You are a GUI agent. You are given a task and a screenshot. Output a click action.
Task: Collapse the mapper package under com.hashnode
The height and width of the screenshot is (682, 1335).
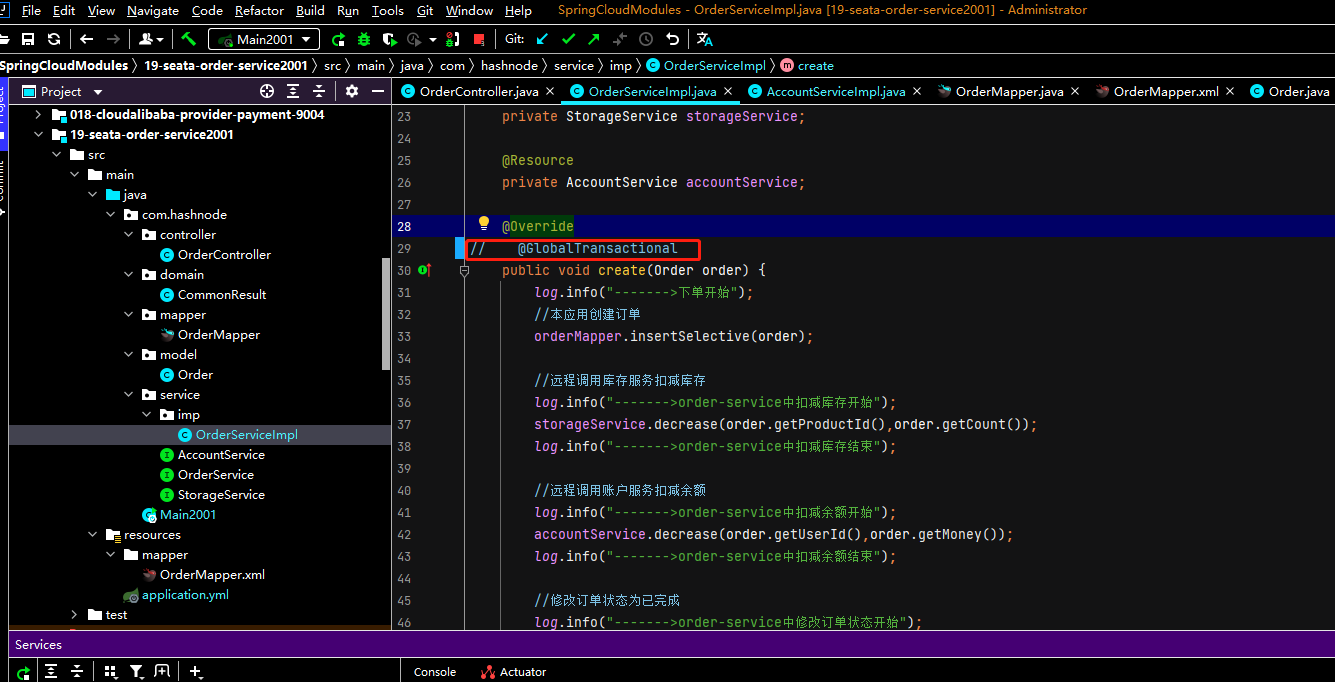point(129,315)
